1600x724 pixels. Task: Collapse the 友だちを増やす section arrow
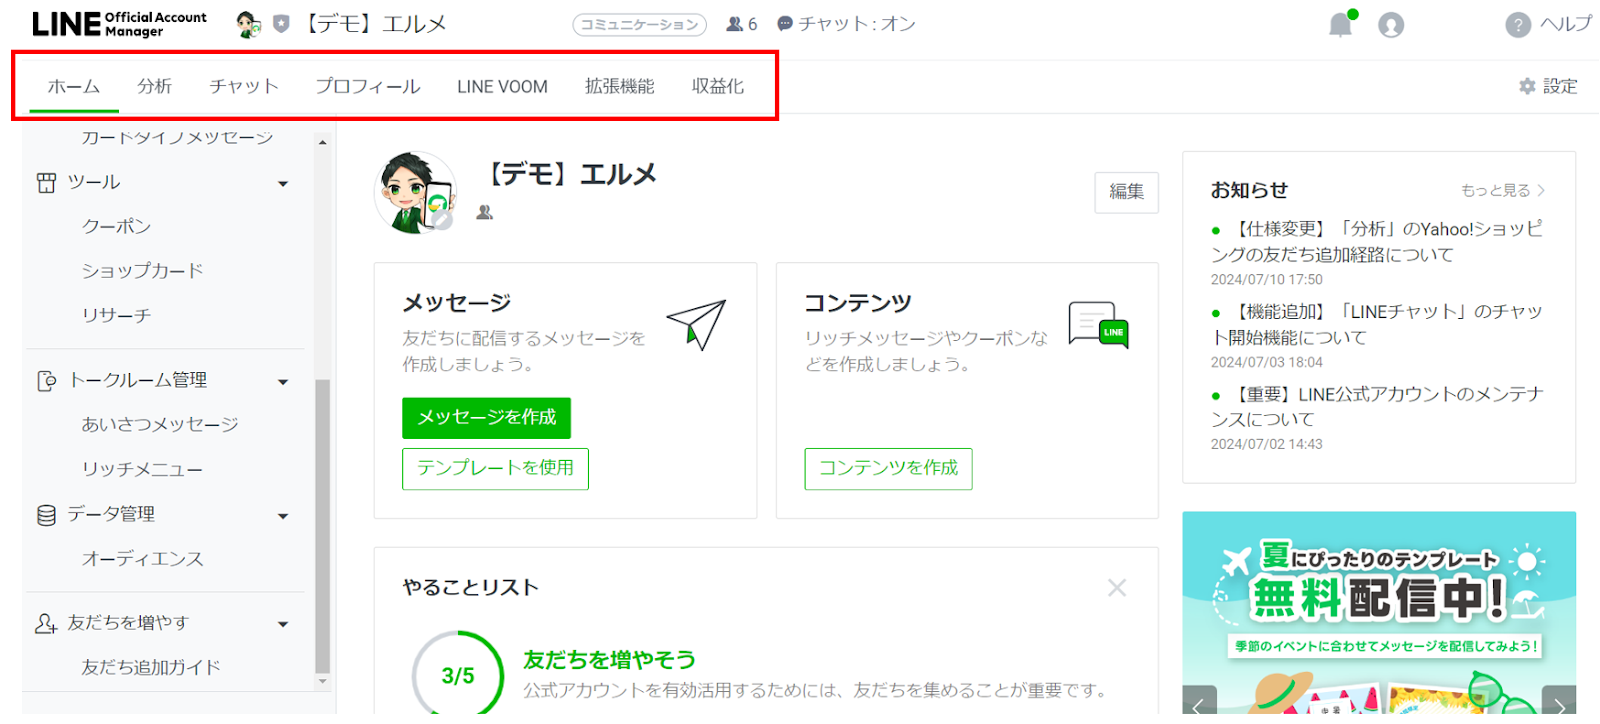[283, 625]
